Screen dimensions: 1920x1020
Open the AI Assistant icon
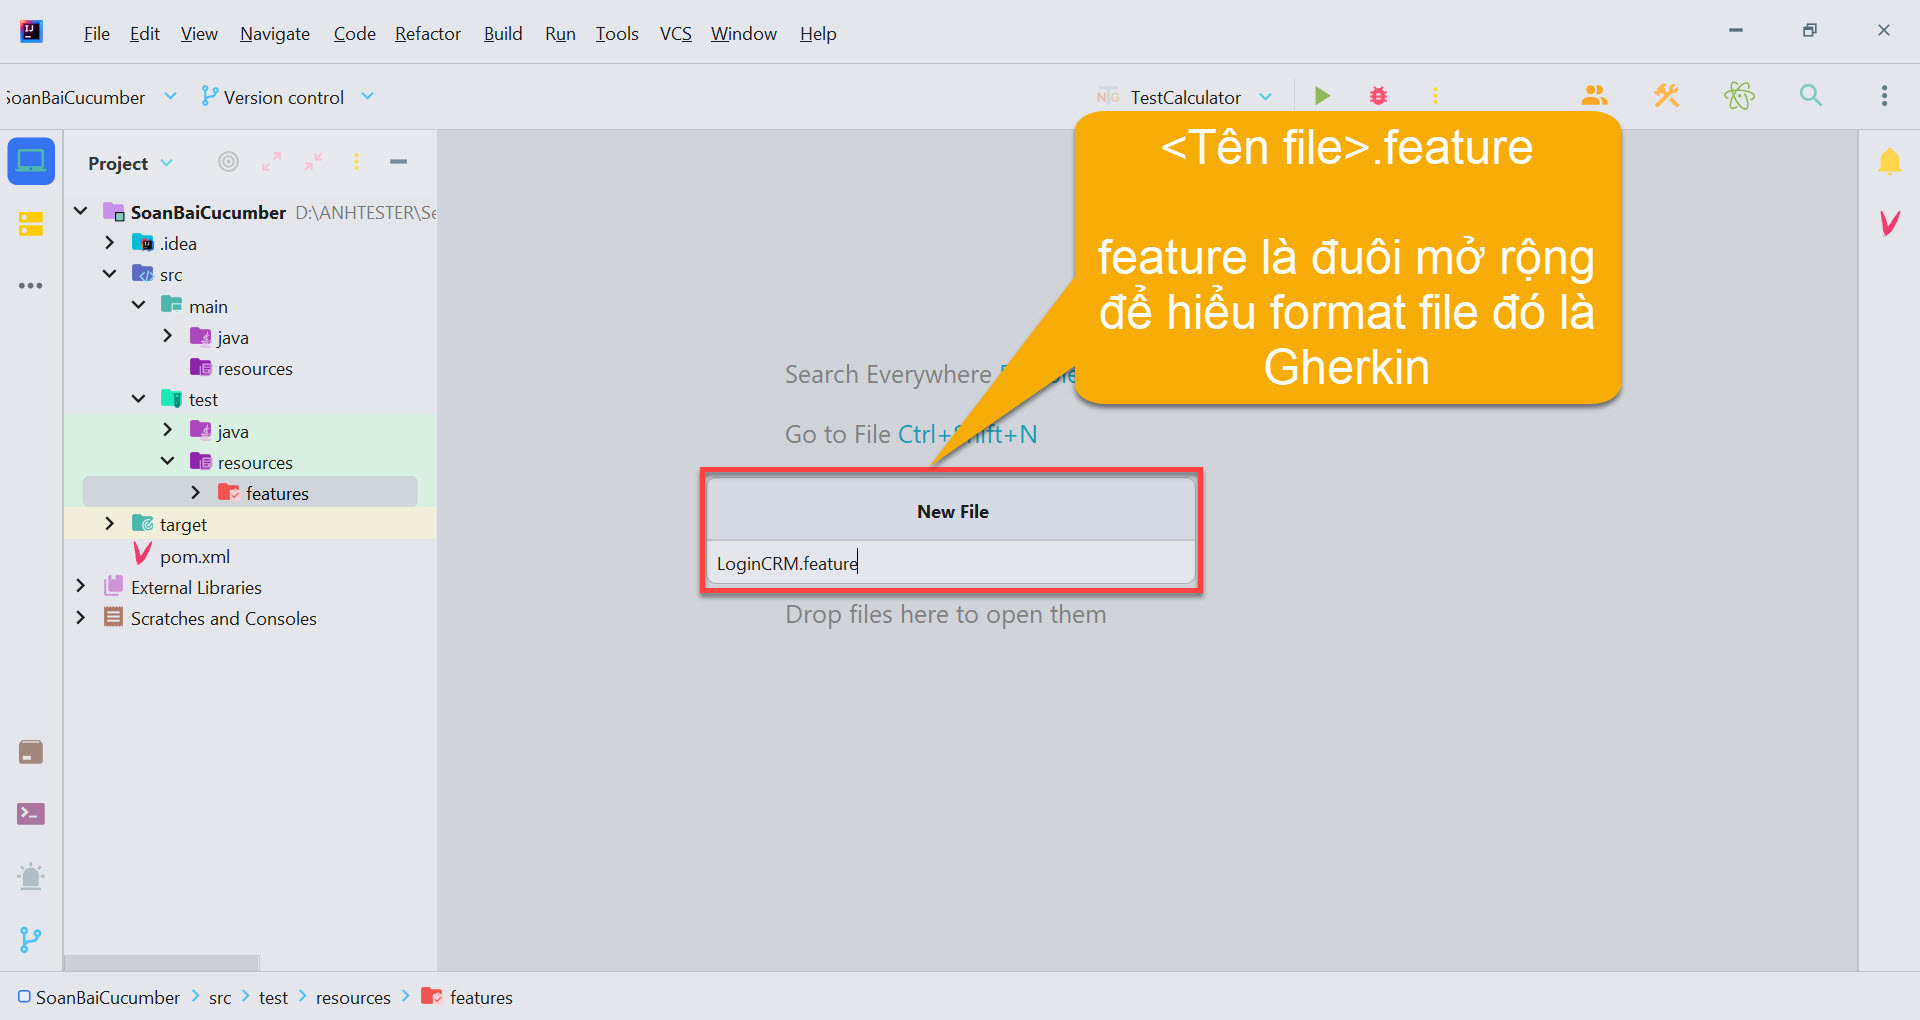(x=1739, y=96)
